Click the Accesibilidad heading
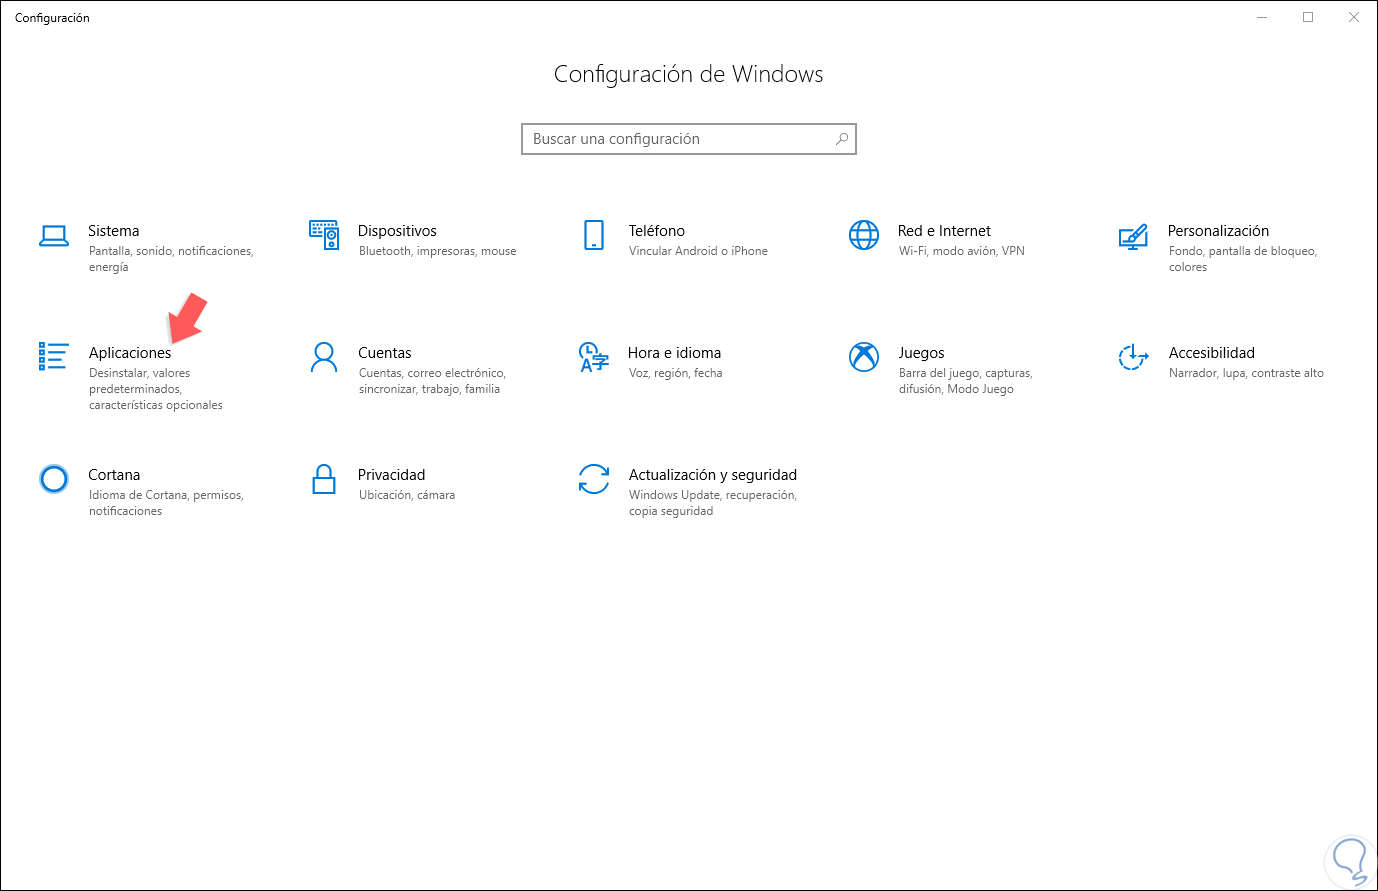Screen dimensions: 1378x891 1211,353
